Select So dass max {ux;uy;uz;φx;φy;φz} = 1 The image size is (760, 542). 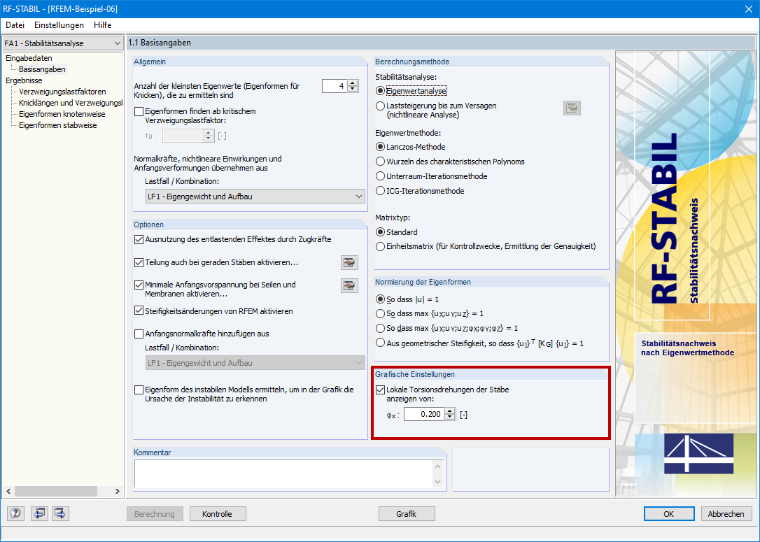[x=380, y=328]
